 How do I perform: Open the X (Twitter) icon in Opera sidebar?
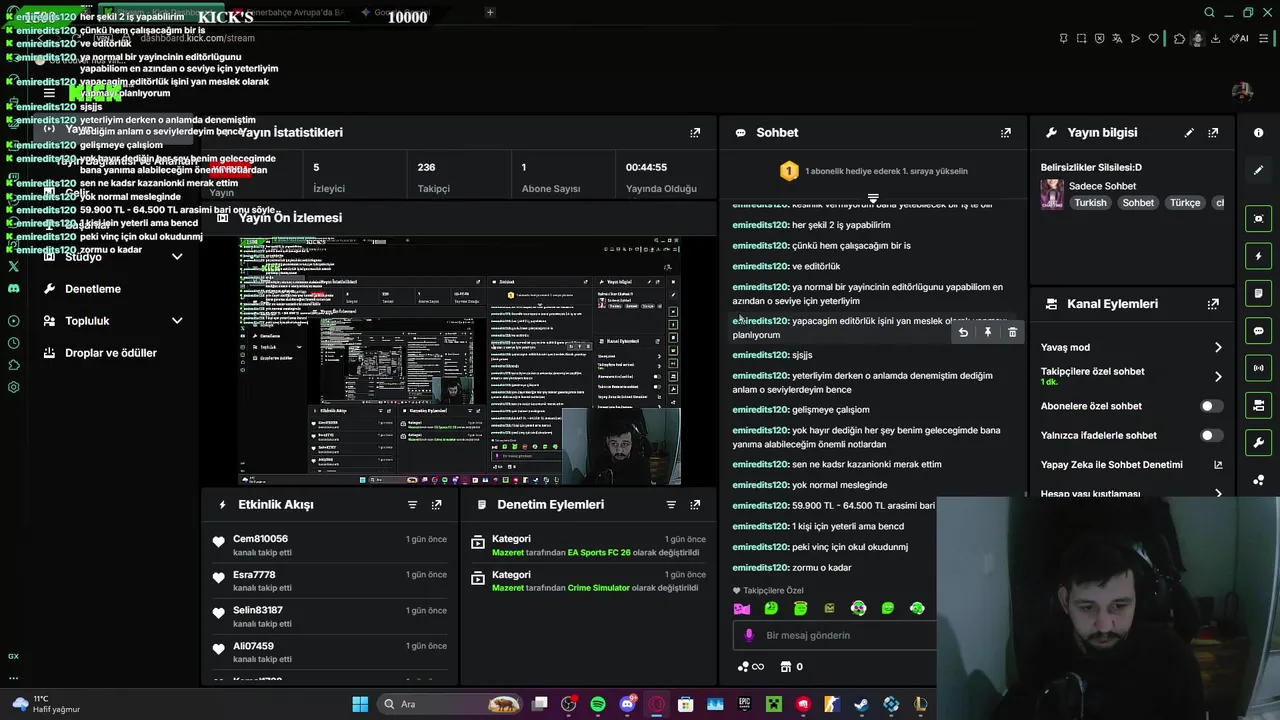(13, 266)
